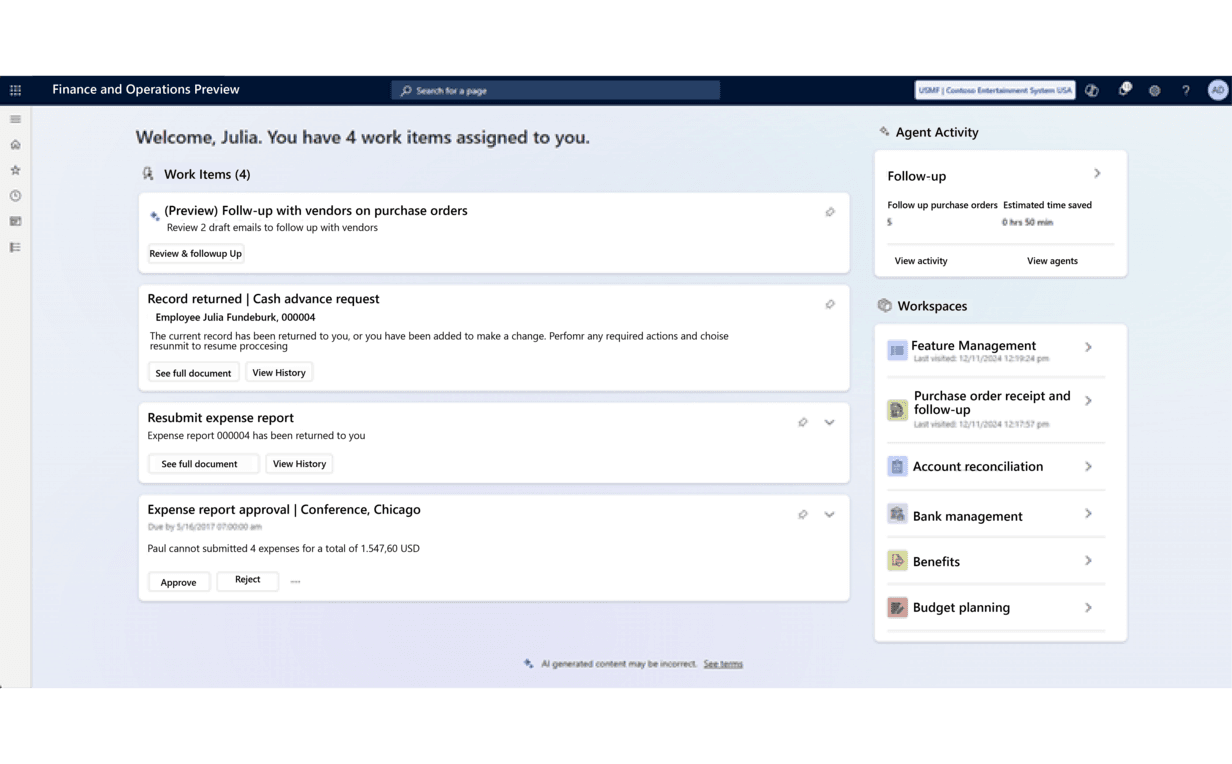Go to Home in left sidebar
1232x764 pixels.
tap(15, 145)
